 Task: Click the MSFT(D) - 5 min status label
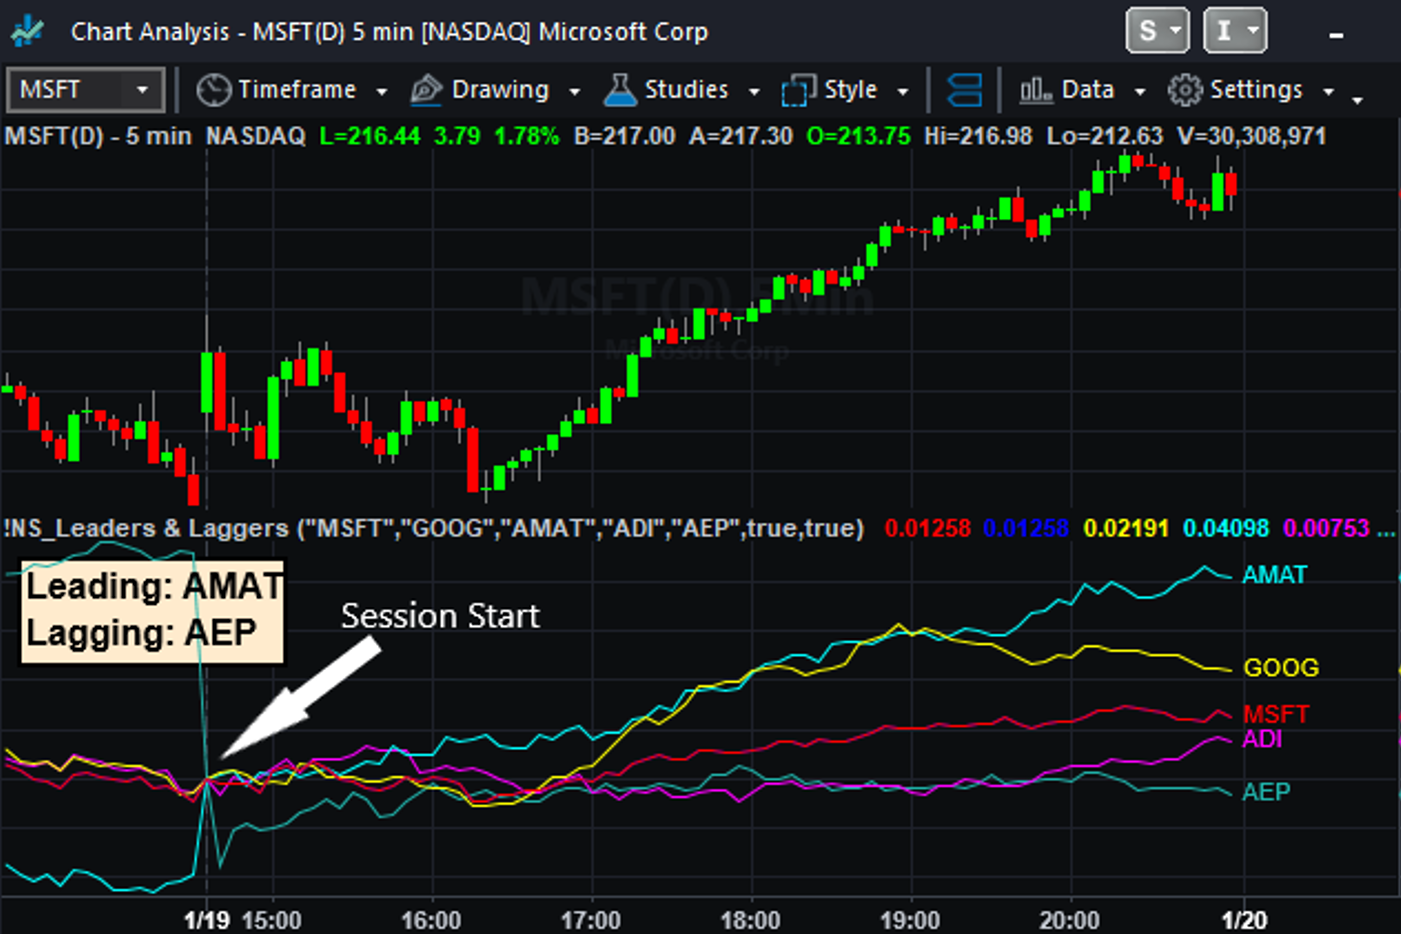(98, 136)
